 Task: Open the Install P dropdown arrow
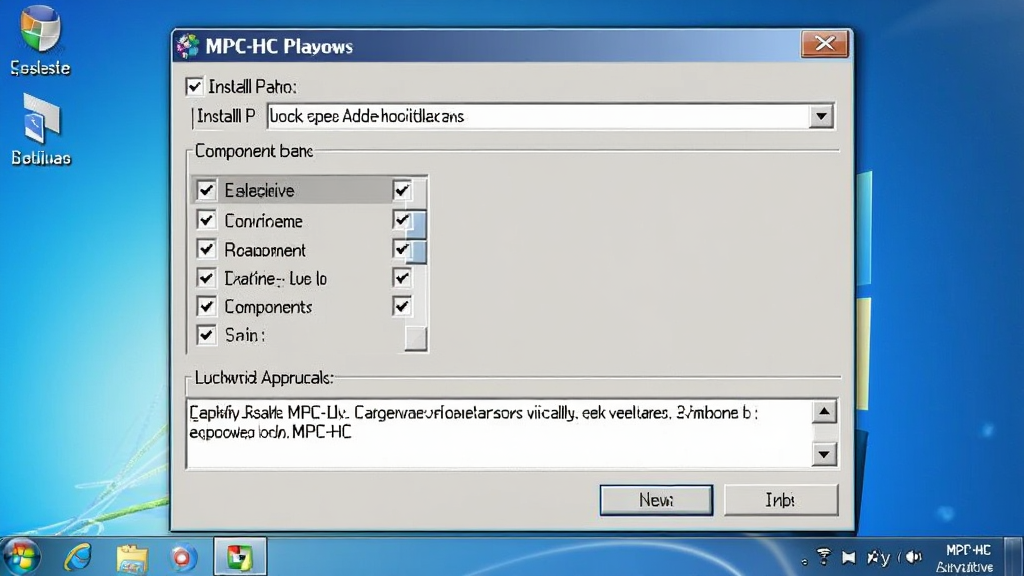(821, 116)
